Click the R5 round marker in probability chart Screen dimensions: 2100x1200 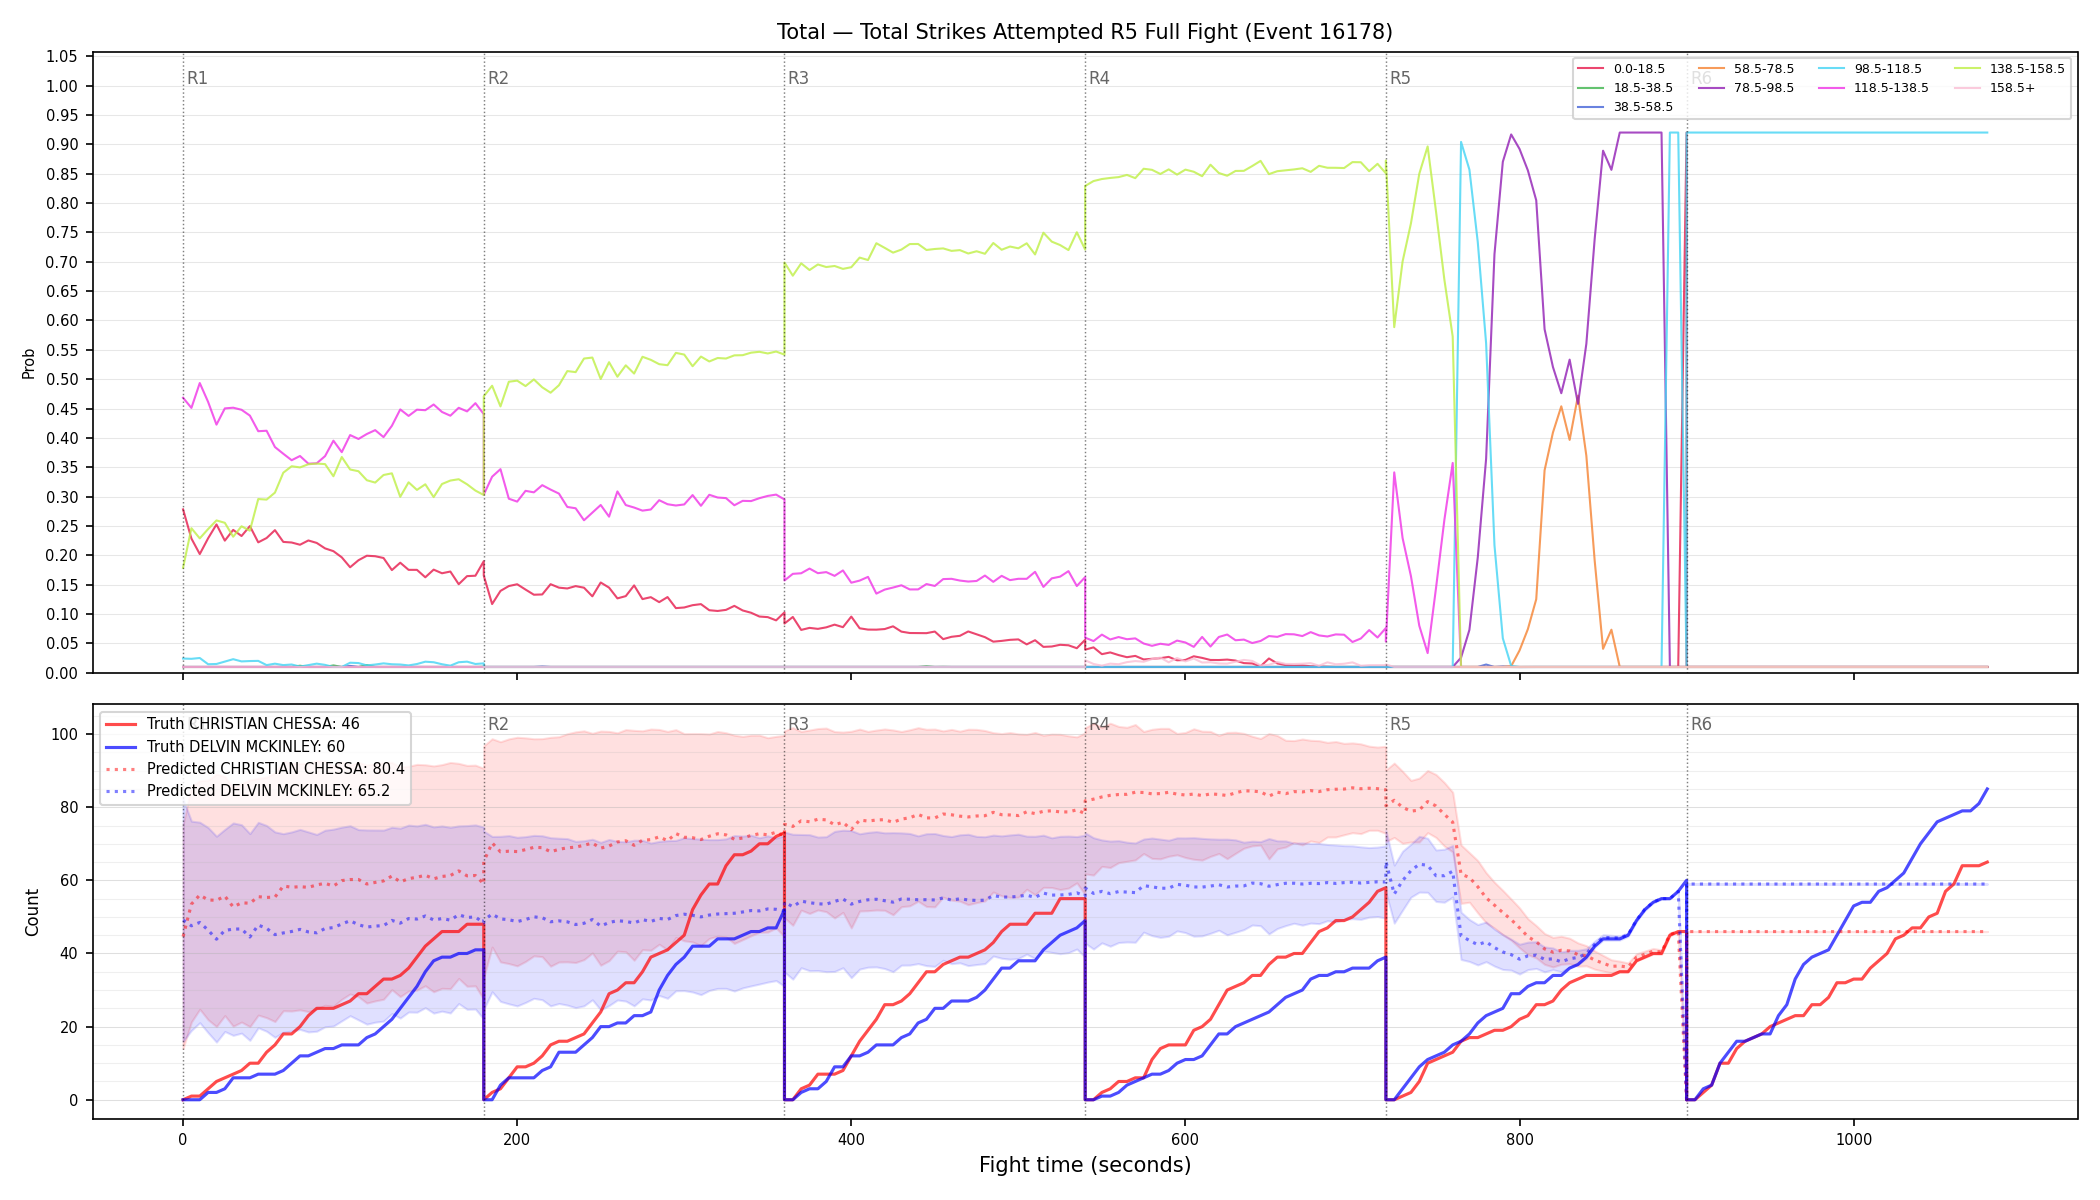click(1400, 78)
